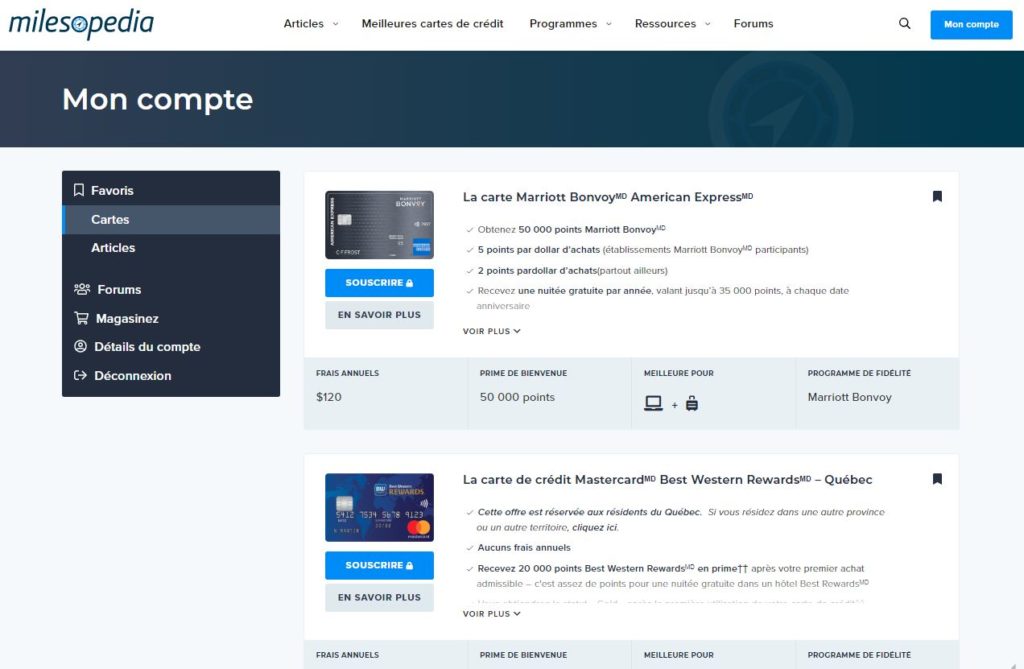
Task: Expand the Articles dropdown in top navigation
Action: (x=310, y=24)
